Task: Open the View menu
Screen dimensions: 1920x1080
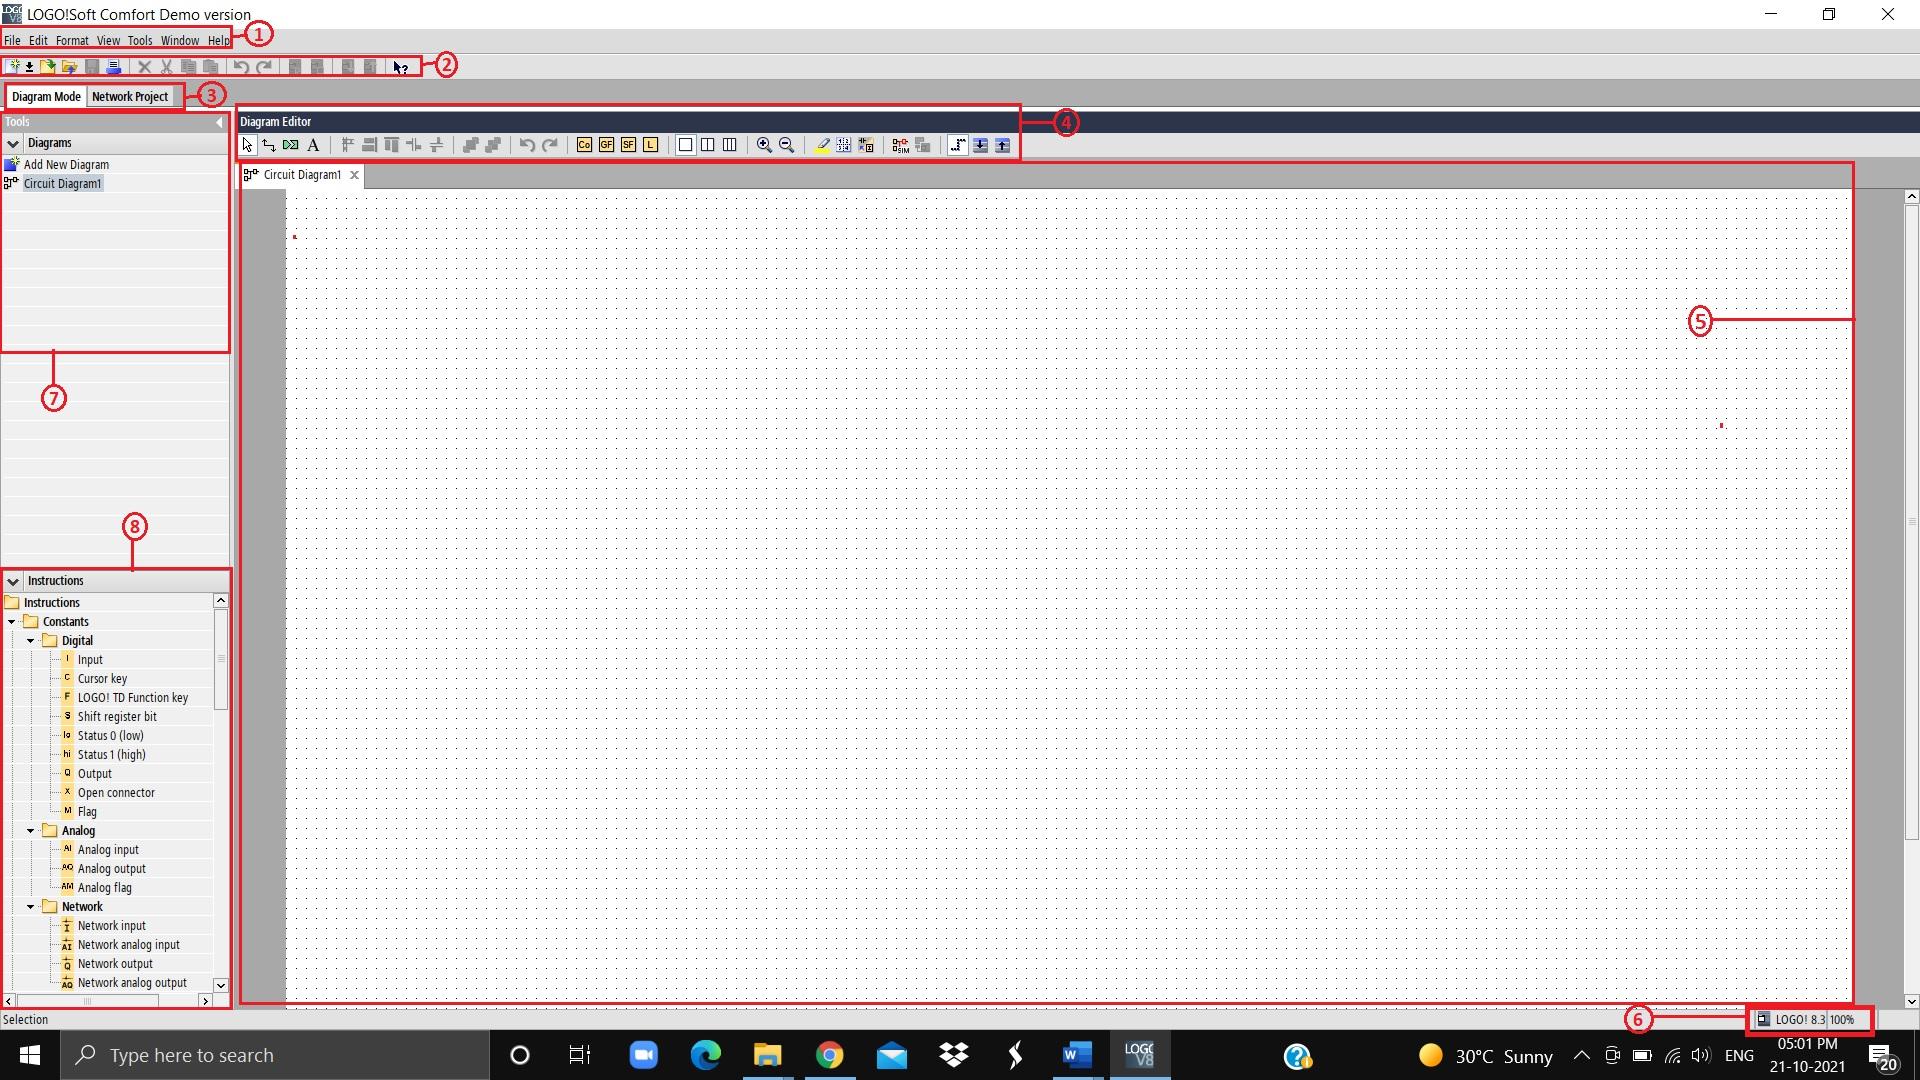Action: click(107, 40)
